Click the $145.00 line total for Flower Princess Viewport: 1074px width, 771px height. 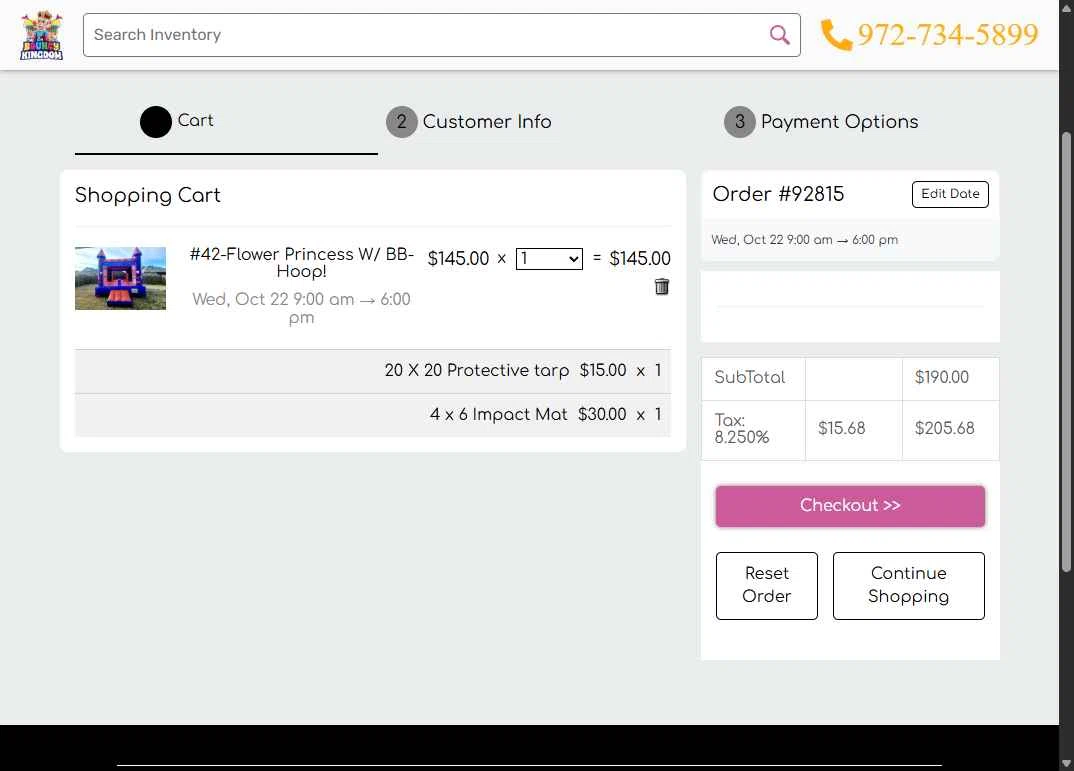coord(640,259)
